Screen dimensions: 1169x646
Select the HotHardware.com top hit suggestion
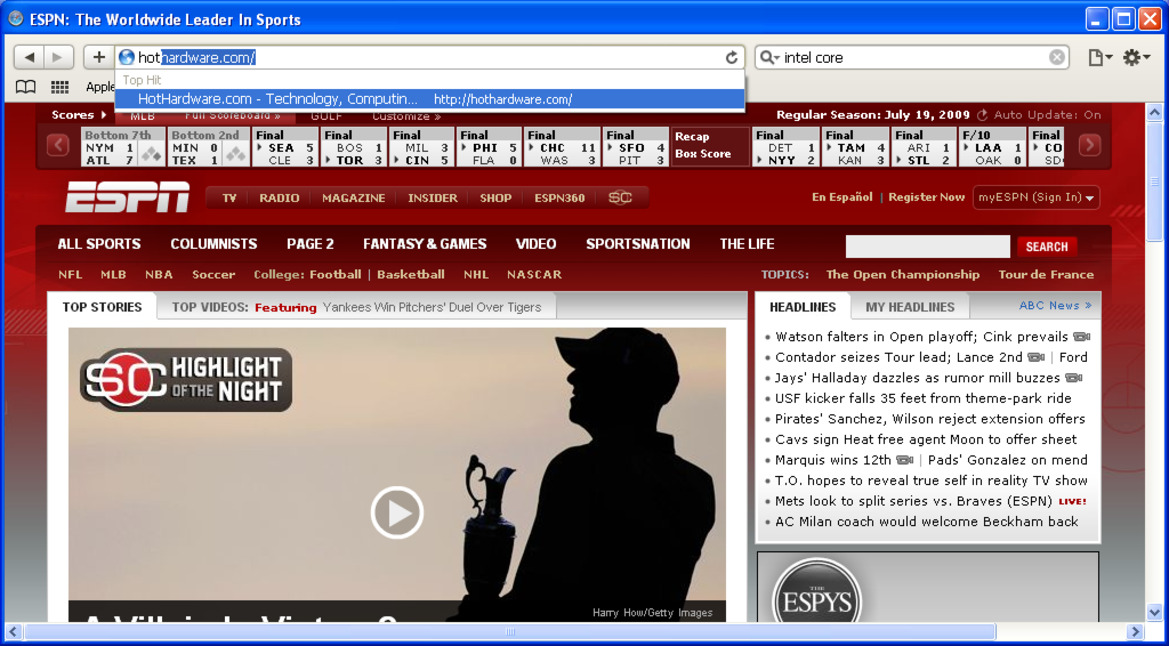tap(429, 98)
